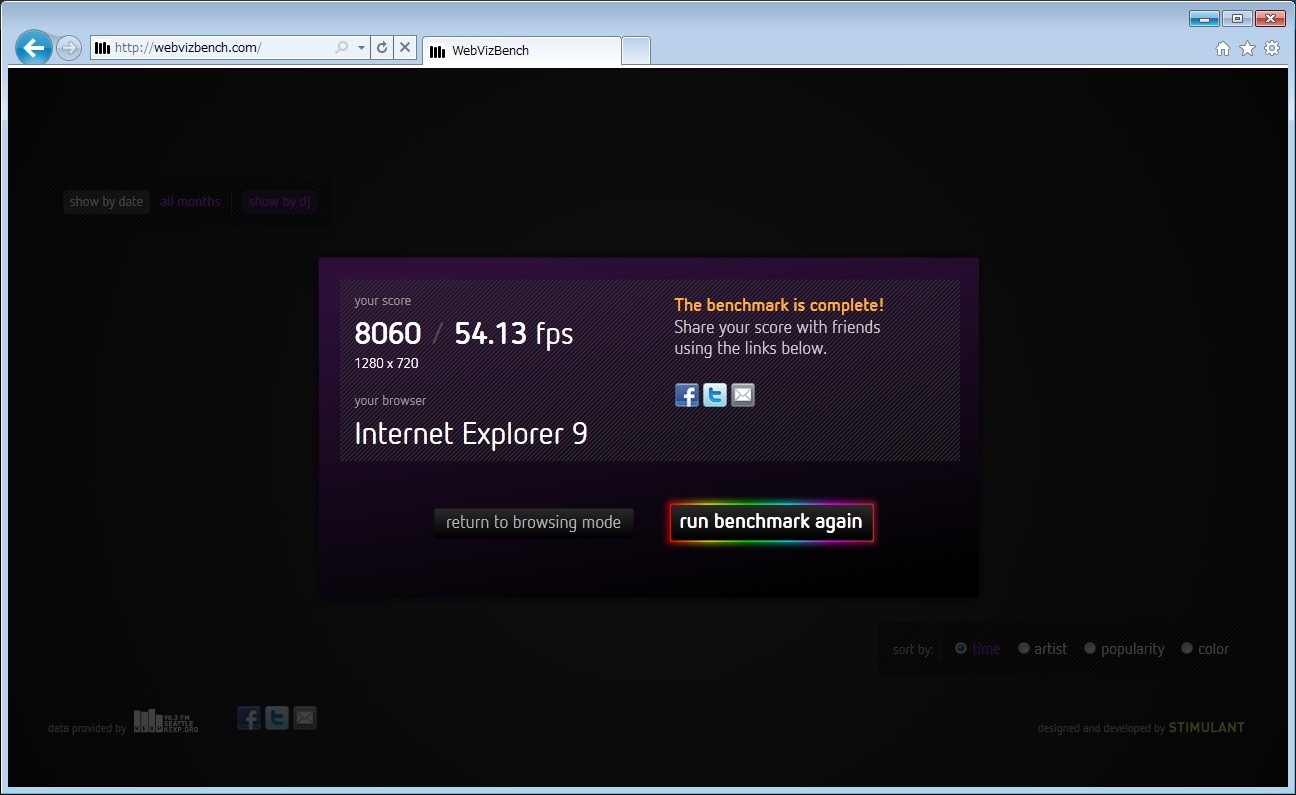Viewport: 1296px width, 795px height.
Task: Click the 'designed and developed by' text
Action: [x=1101, y=728]
